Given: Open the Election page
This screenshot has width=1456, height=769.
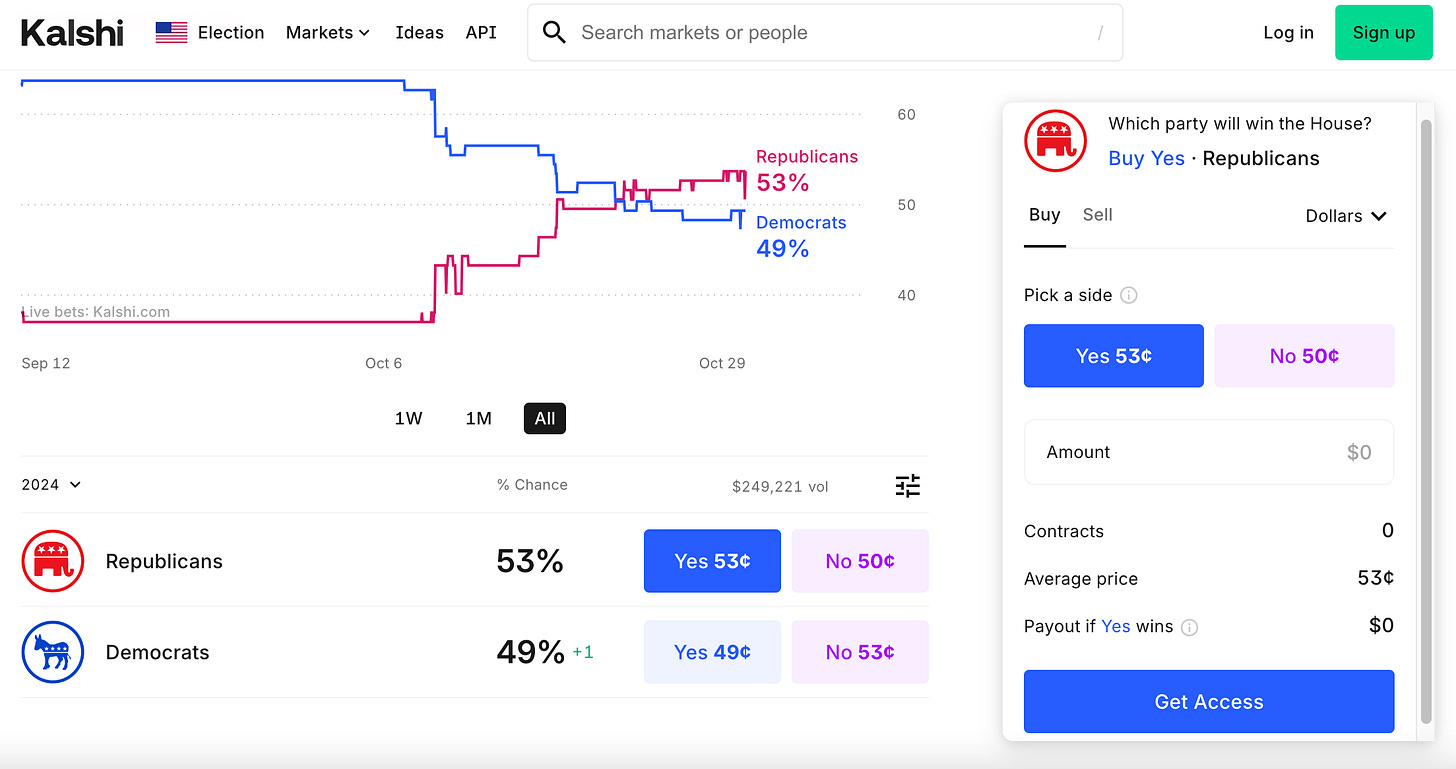Looking at the screenshot, I should (x=231, y=33).
